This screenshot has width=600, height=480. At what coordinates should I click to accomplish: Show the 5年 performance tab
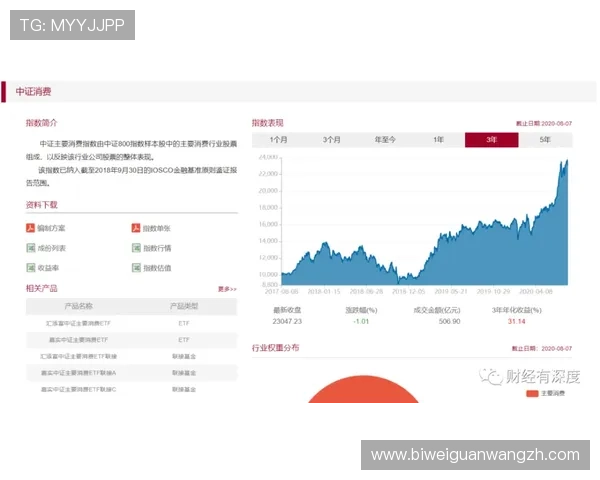[x=545, y=140]
